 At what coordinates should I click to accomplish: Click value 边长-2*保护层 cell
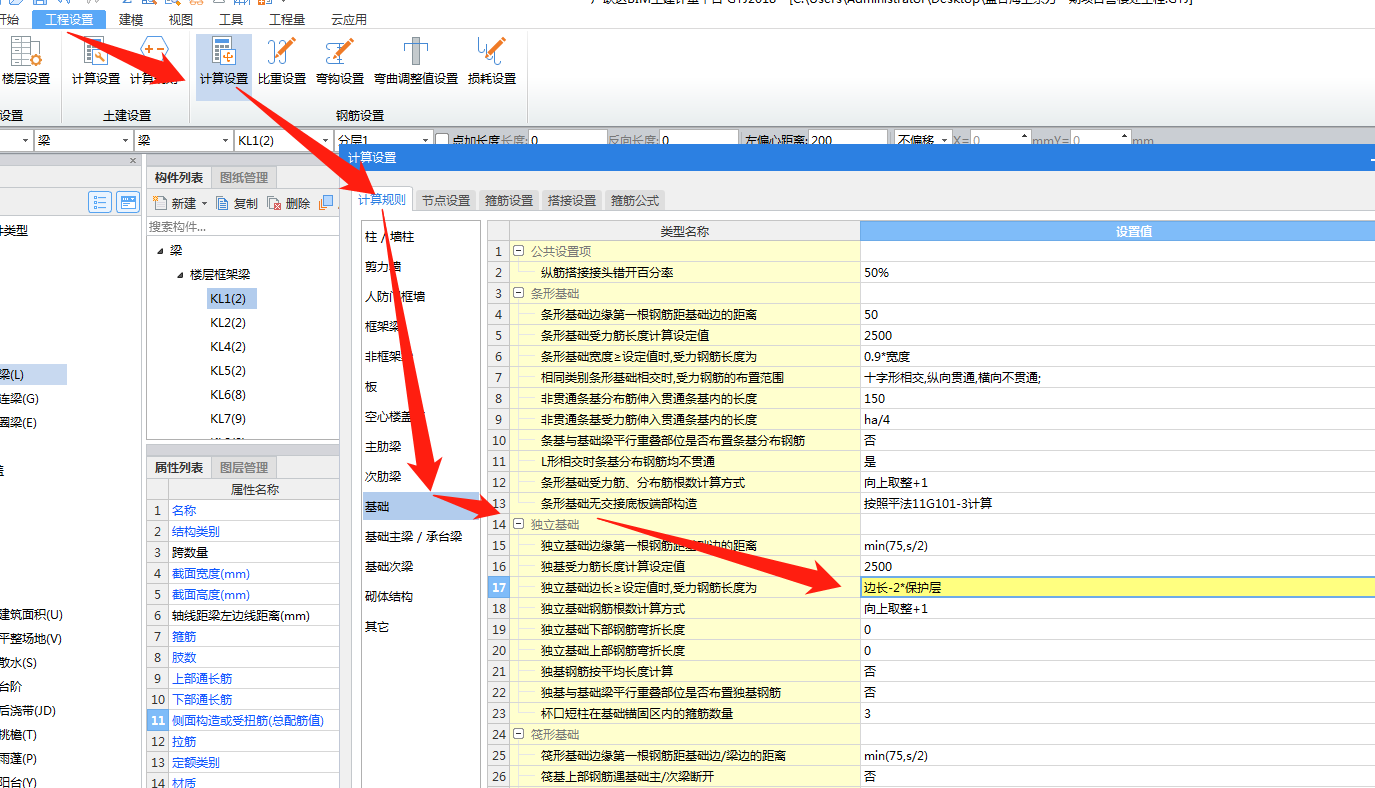point(1117,587)
